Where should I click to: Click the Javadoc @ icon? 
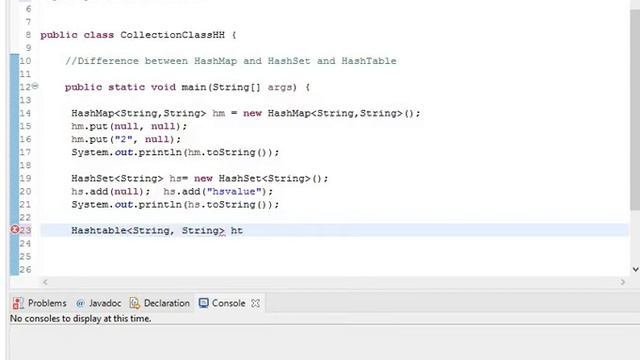coord(80,303)
